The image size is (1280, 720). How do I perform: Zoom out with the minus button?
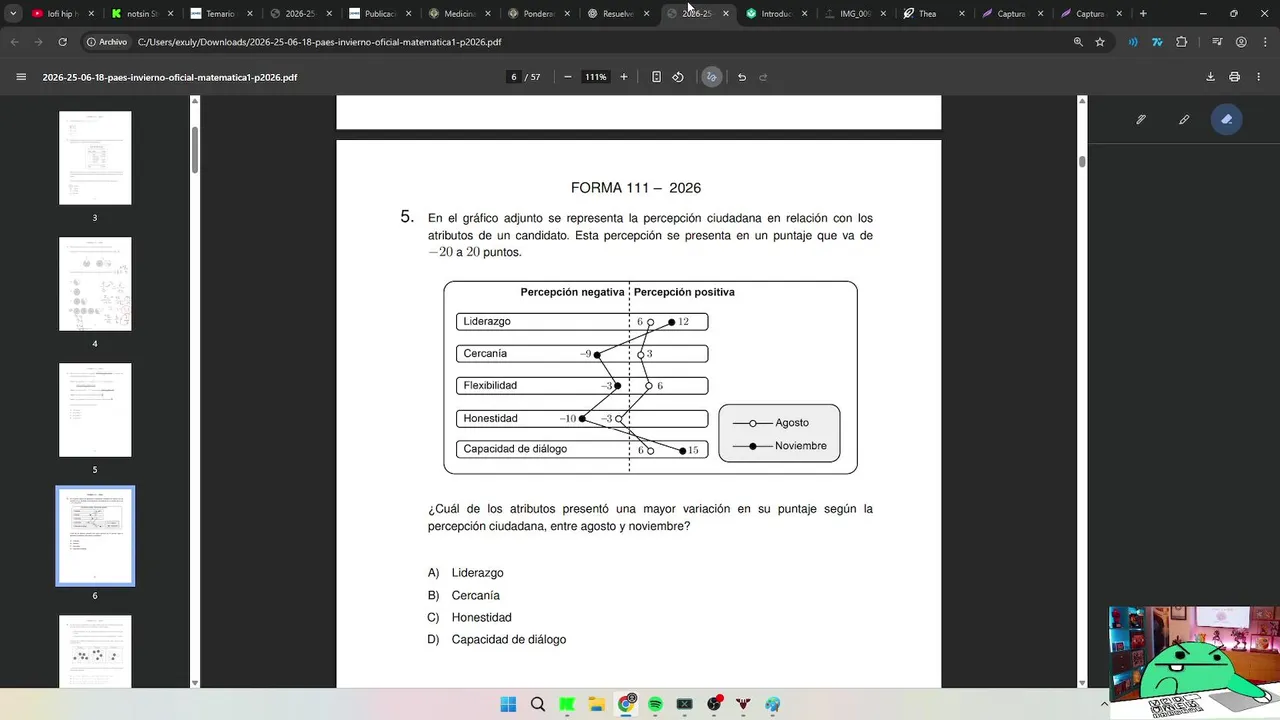pos(568,77)
